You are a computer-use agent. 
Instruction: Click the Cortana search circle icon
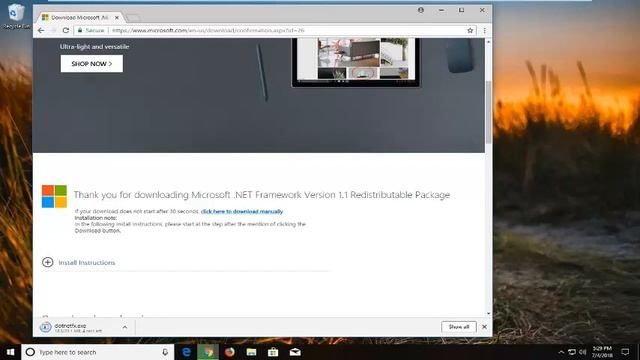(x=30, y=352)
